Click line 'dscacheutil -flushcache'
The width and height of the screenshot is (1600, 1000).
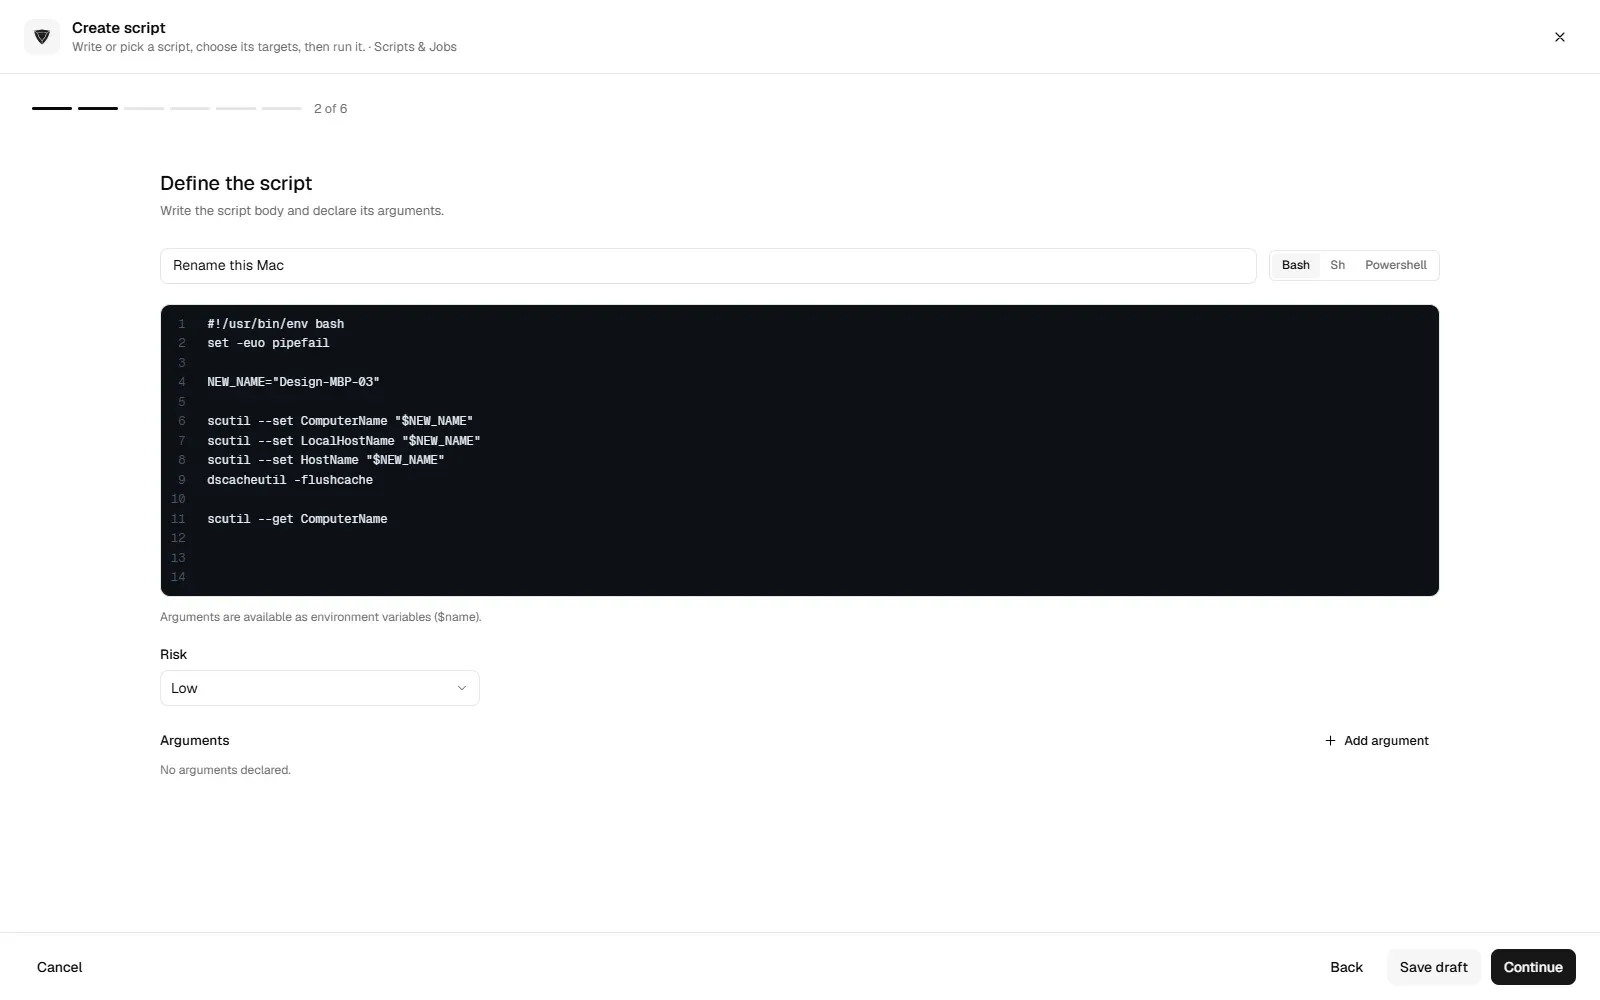pyautogui.click(x=290, y=480)
